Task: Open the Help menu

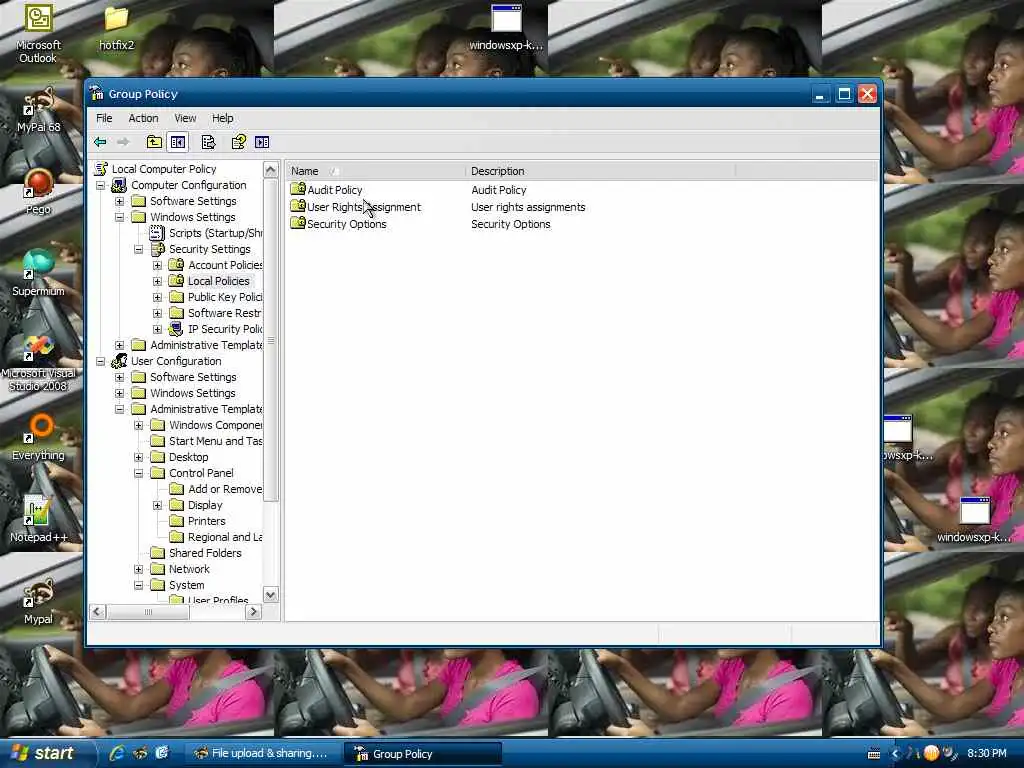Action: click(222, 118)
